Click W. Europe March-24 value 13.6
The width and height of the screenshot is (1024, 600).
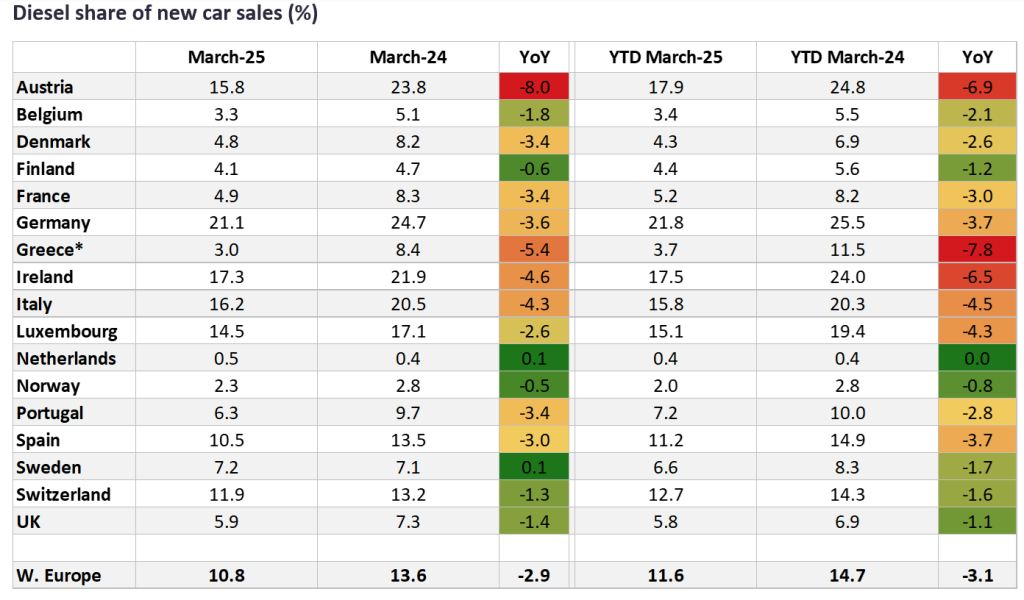pyautogui.click(x=407, y=575)
